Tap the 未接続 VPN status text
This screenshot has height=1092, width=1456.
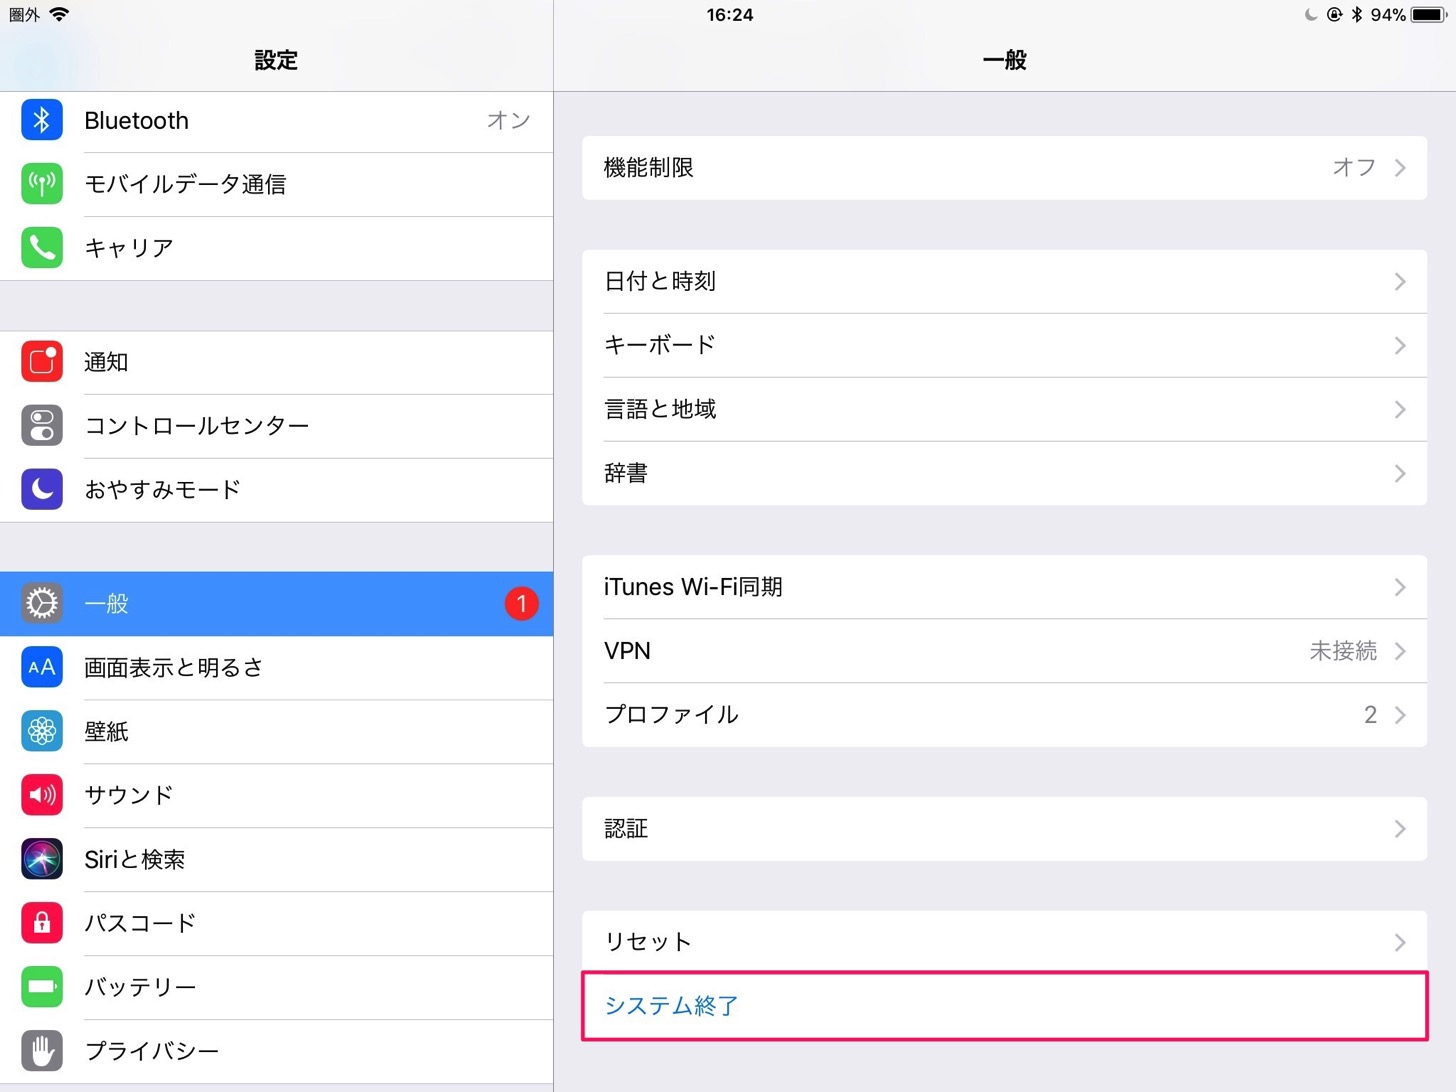[1343, 651]
